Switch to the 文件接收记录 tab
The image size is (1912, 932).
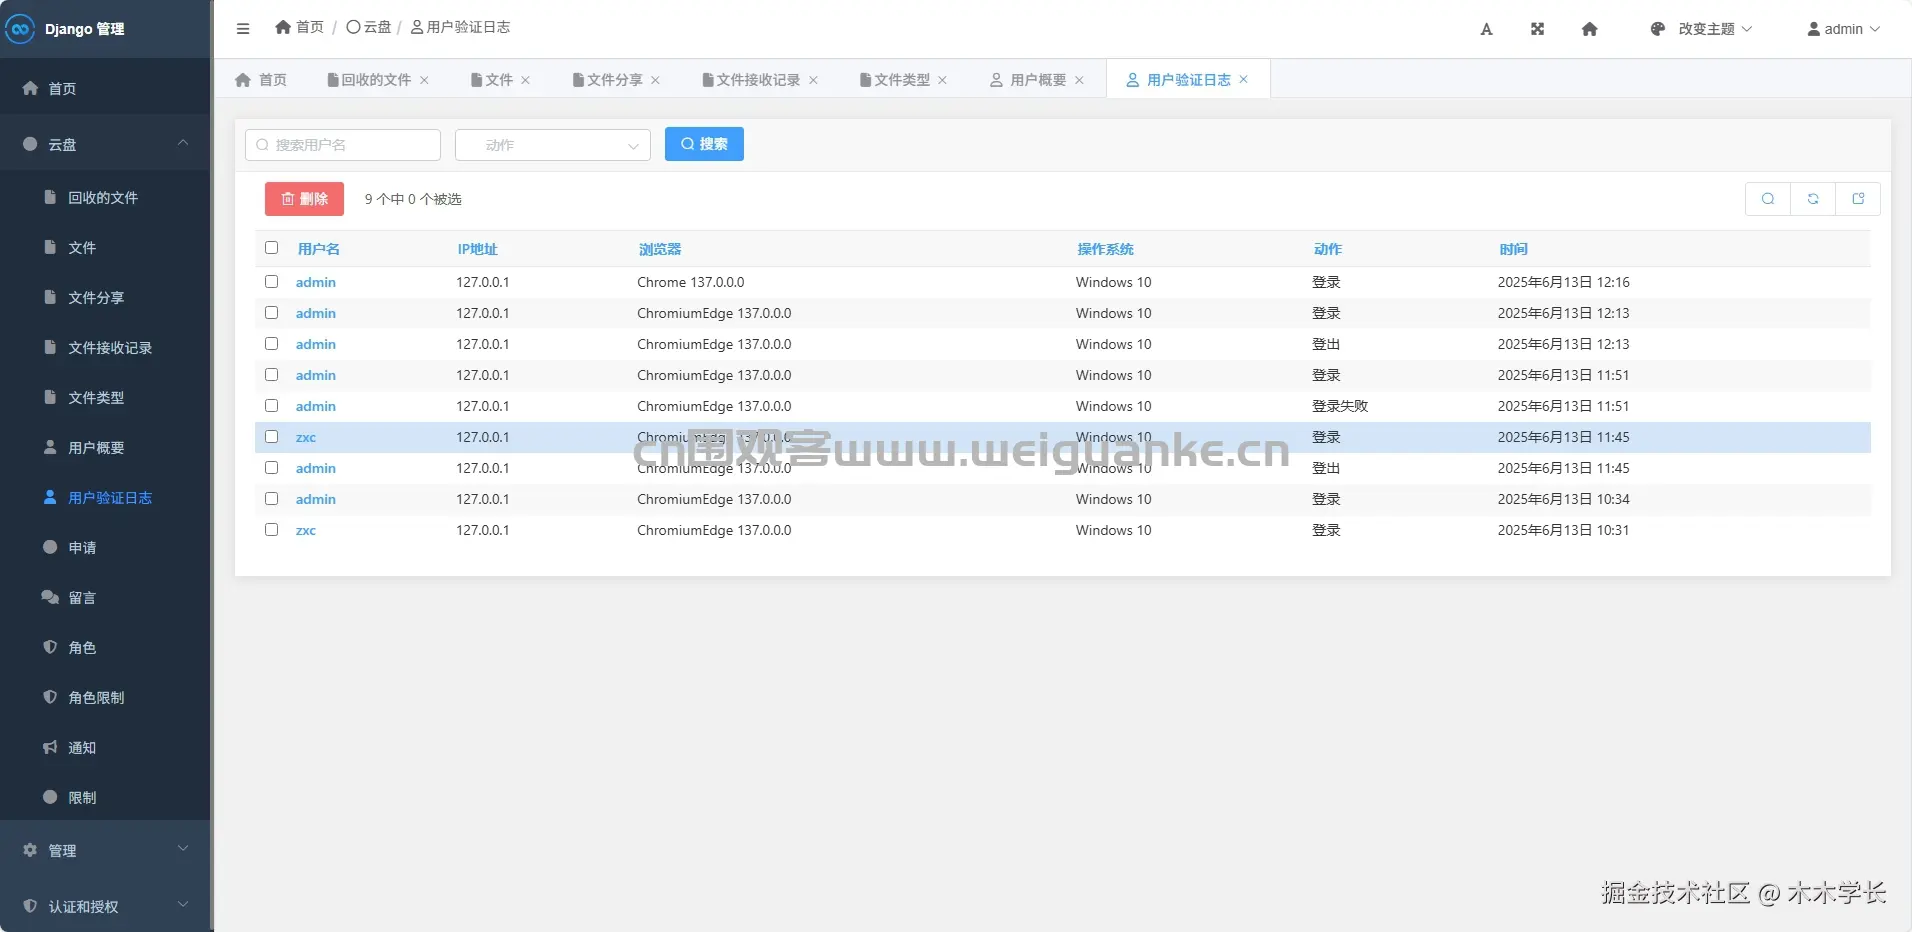(x=752, y=80)
